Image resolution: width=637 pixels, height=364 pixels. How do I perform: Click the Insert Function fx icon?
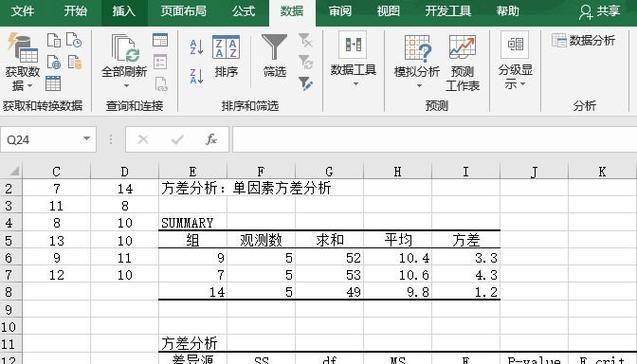click(211, 139)
